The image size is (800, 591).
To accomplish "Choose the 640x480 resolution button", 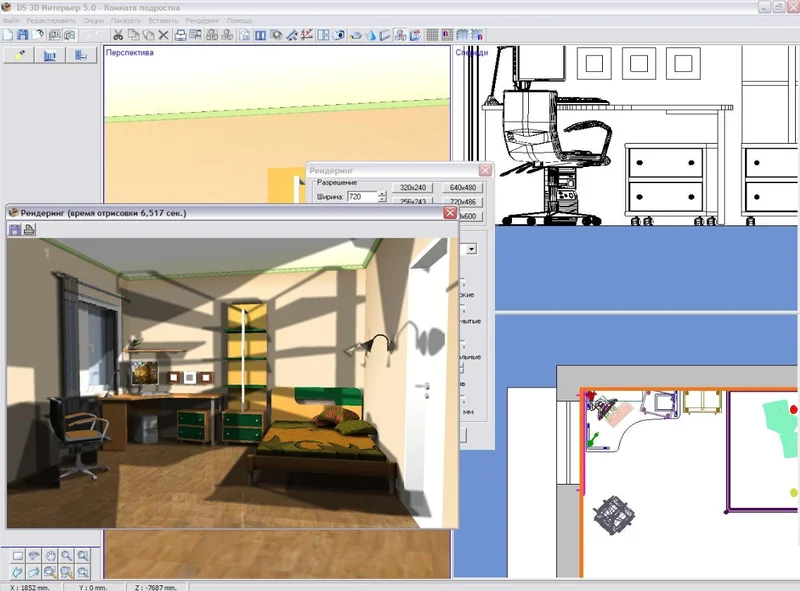I will pyautogui.click(x=463, y=188).
